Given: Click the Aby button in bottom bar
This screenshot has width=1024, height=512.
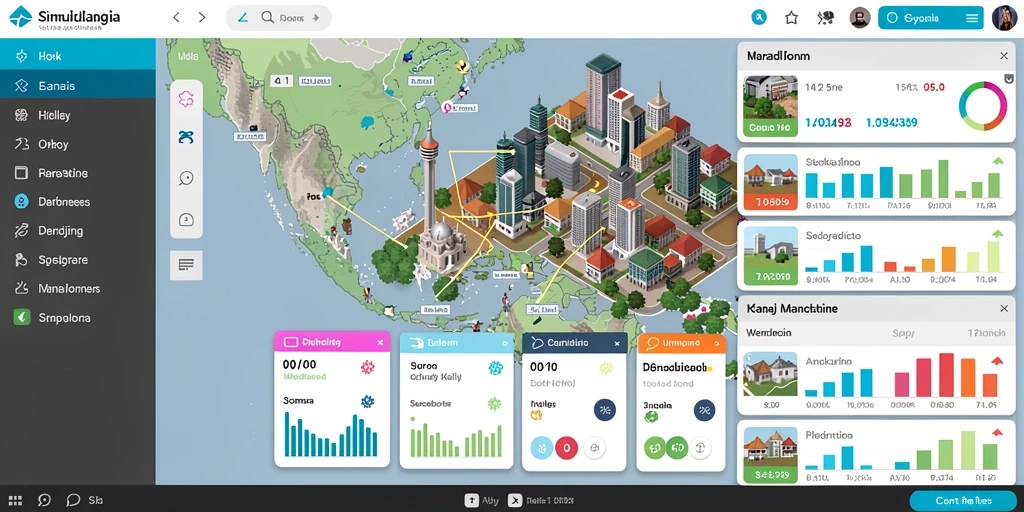Looking at the screenshot, I should click(482, 501).
